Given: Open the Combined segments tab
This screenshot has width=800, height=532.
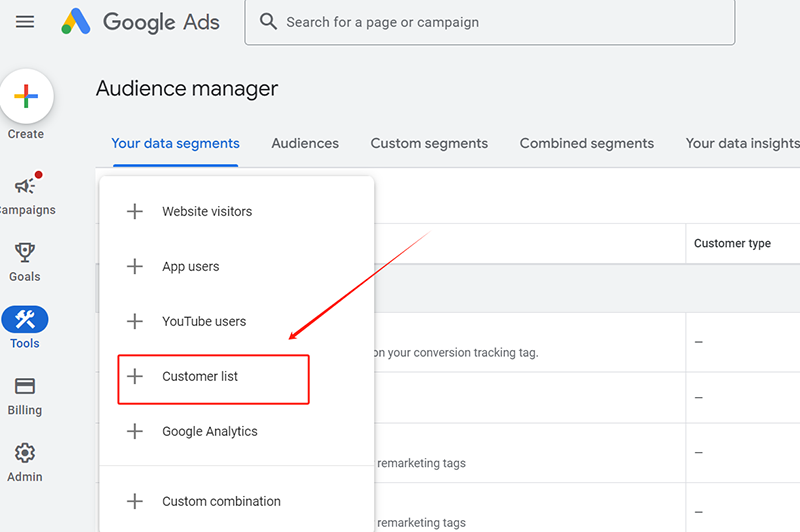Looking at the screenshot, I should pos(586,143).
